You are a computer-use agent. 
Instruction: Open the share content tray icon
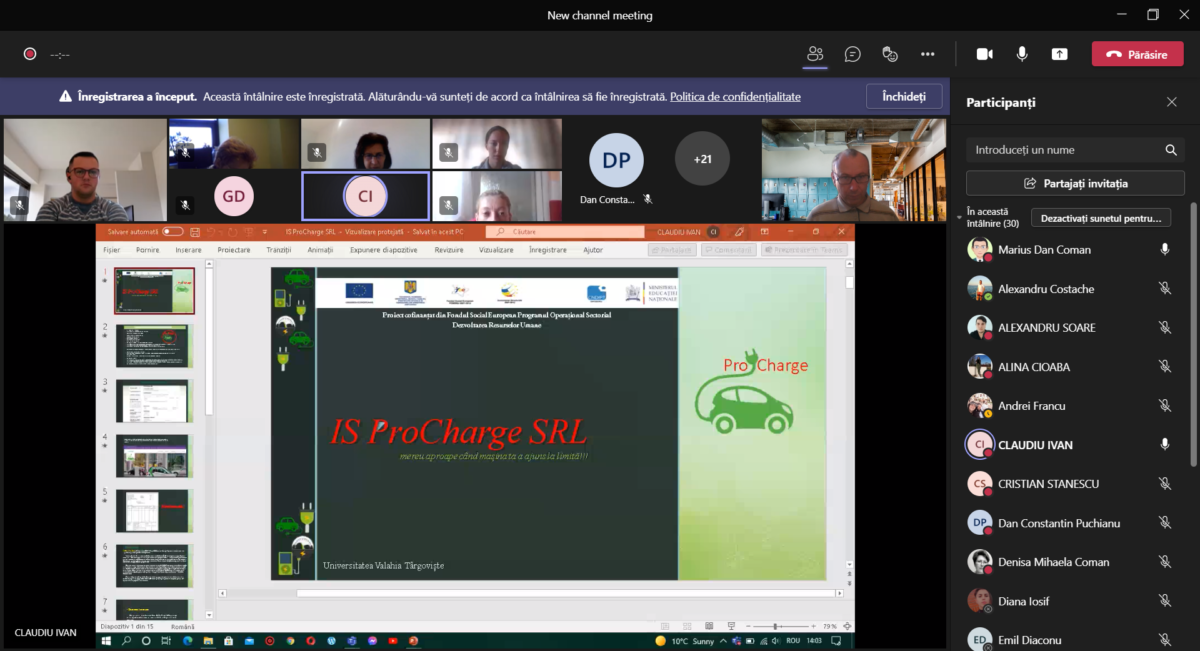(1059, 54)
